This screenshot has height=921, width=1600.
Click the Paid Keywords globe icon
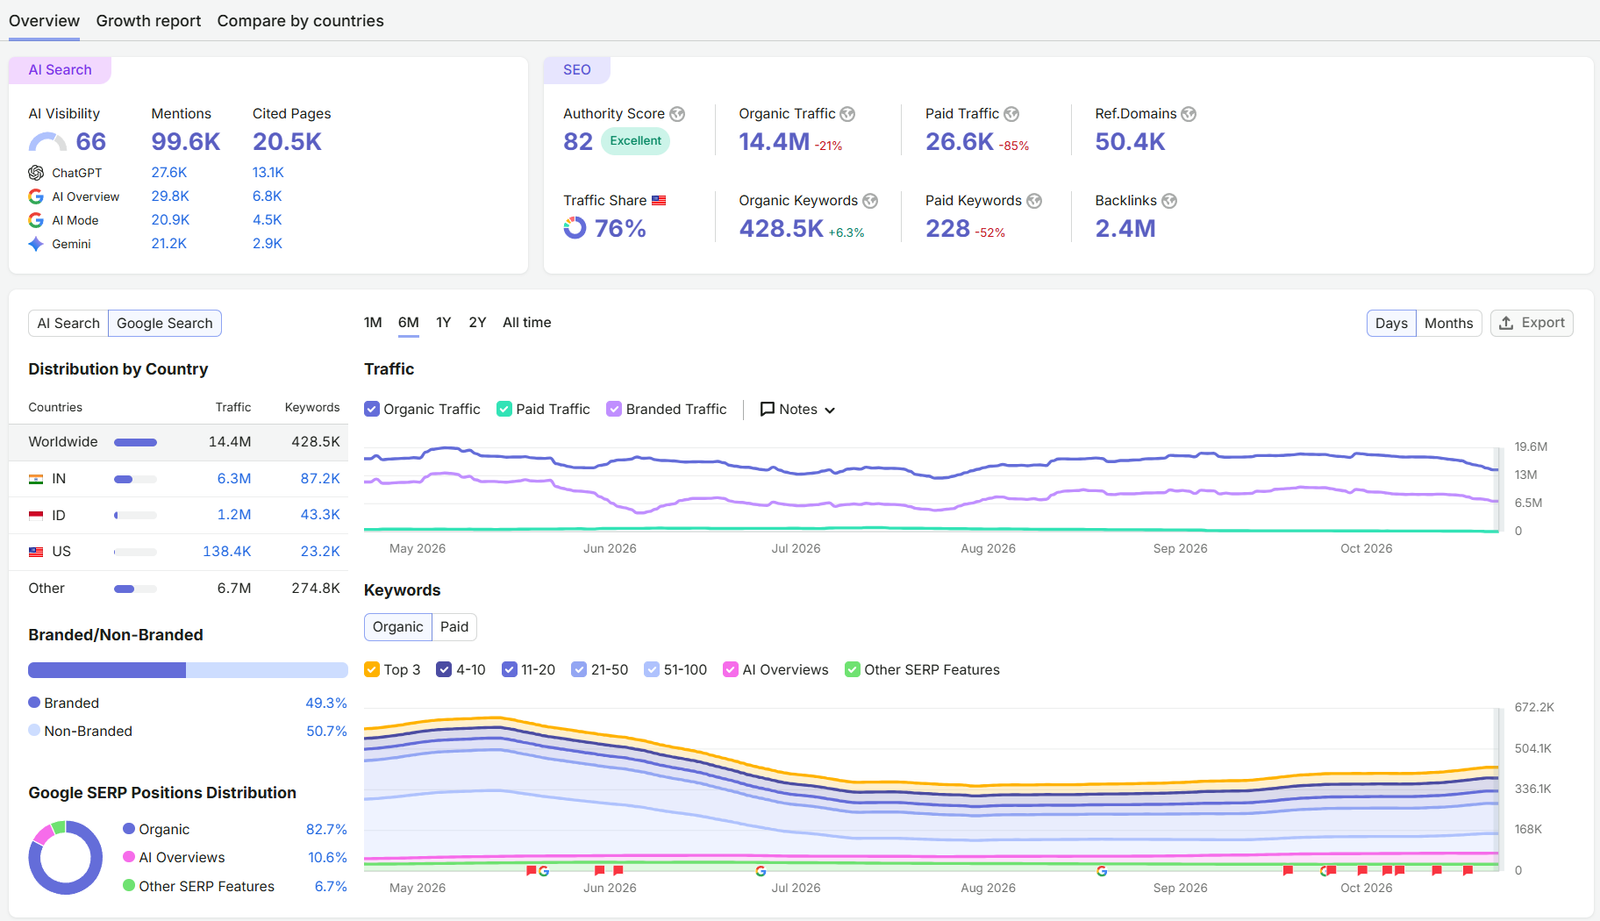click(x=1034, y=201)
